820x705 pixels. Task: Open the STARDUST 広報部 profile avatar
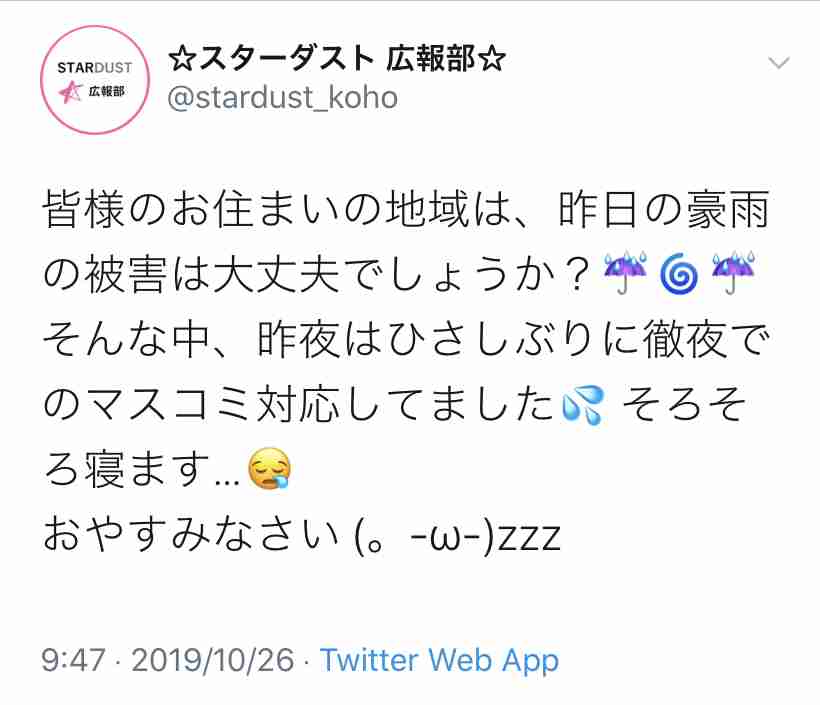(95, 80)
